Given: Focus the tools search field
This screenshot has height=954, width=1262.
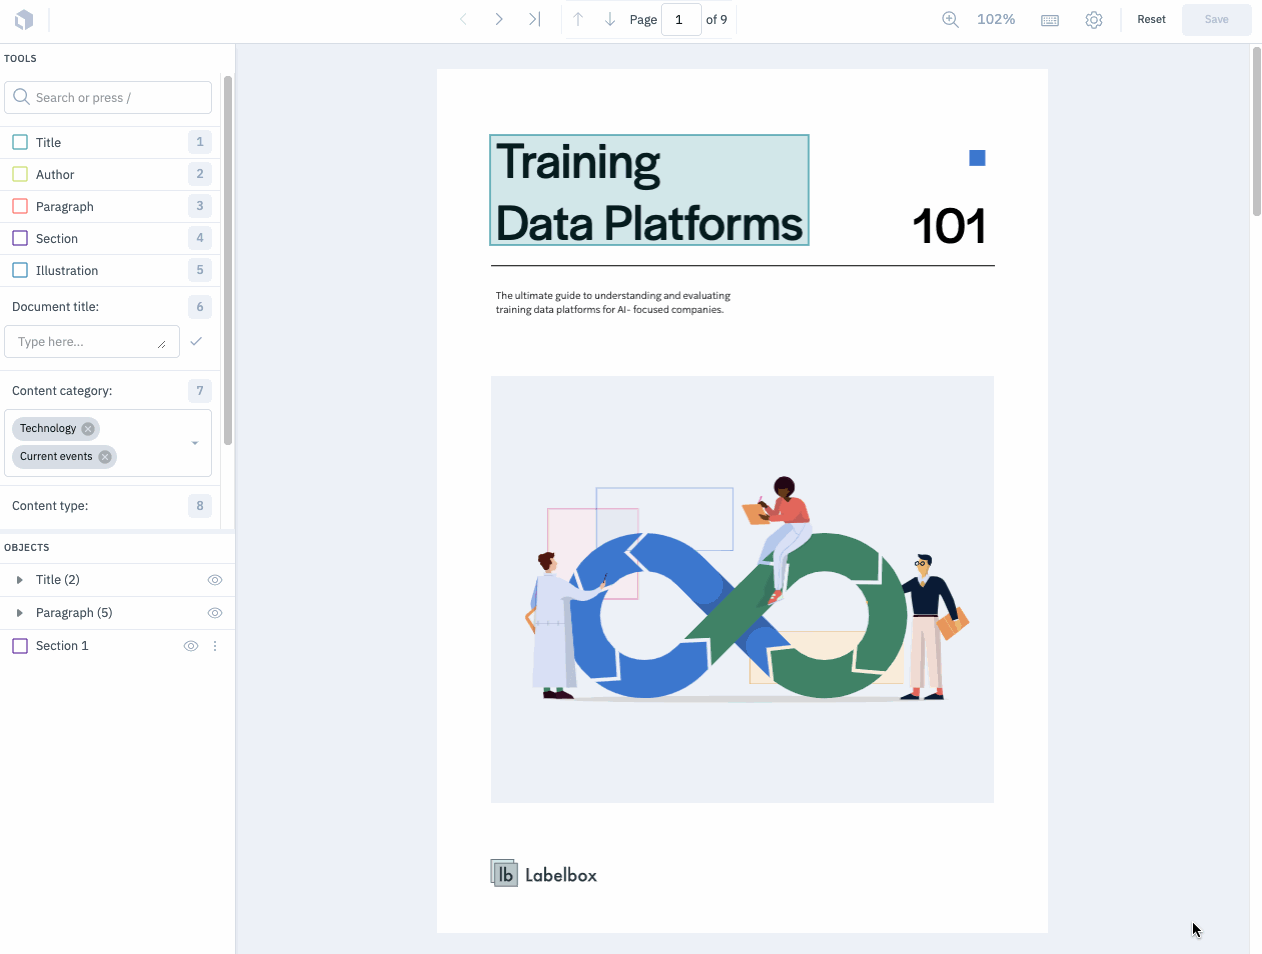Looking at the screenshot, I should (108, 97).
